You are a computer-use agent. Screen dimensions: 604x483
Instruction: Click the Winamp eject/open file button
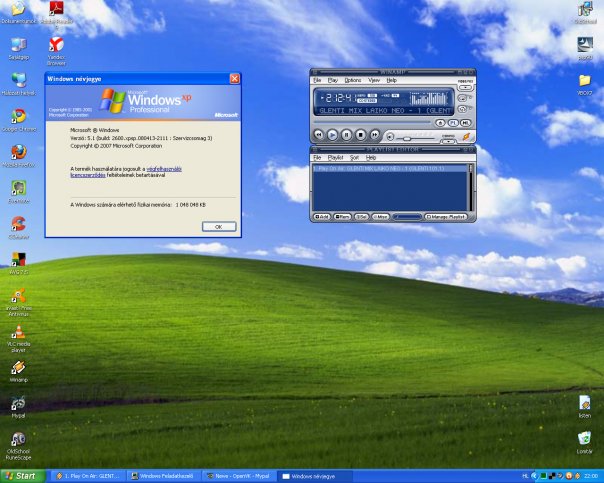[x=440, y=123]
